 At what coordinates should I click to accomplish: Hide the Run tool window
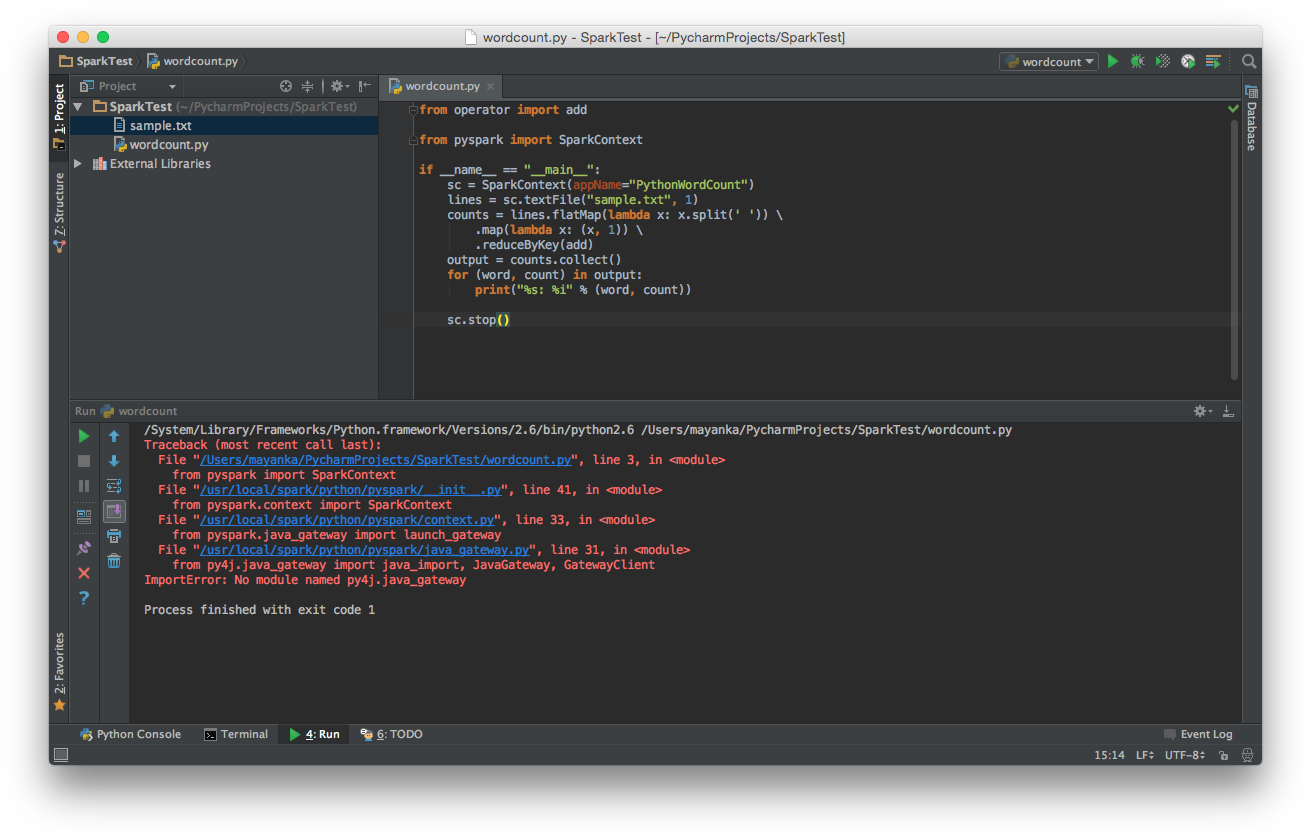(1228, 411)
